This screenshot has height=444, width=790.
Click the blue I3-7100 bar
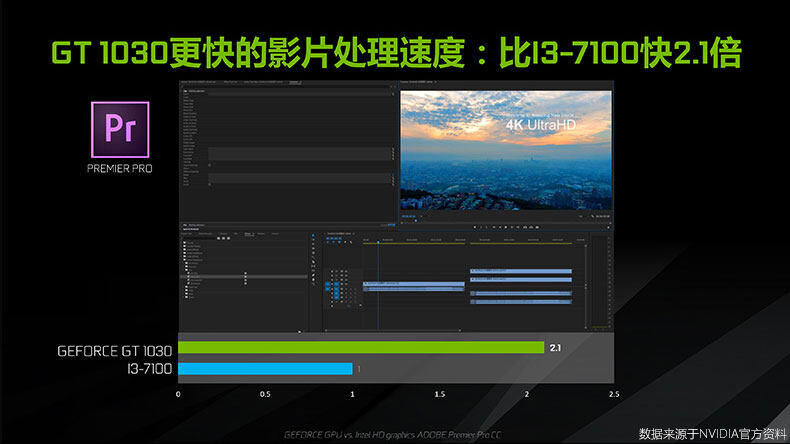click(x=265, y=369)
